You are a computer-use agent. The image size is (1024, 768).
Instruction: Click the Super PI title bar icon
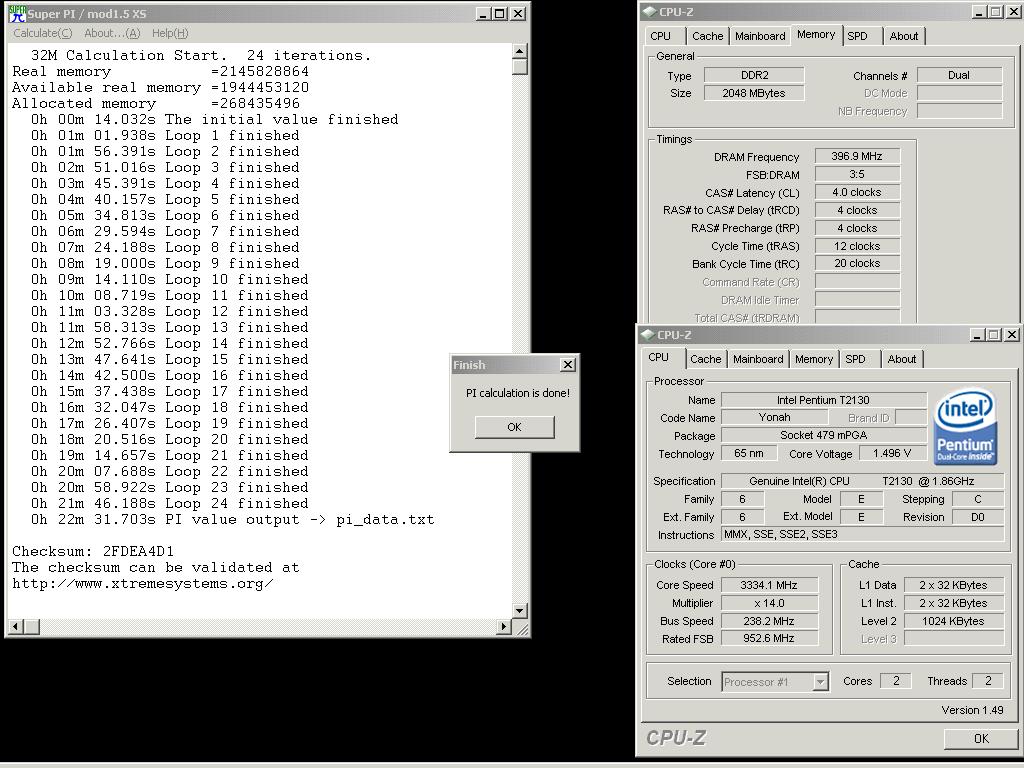pos(17,13)
